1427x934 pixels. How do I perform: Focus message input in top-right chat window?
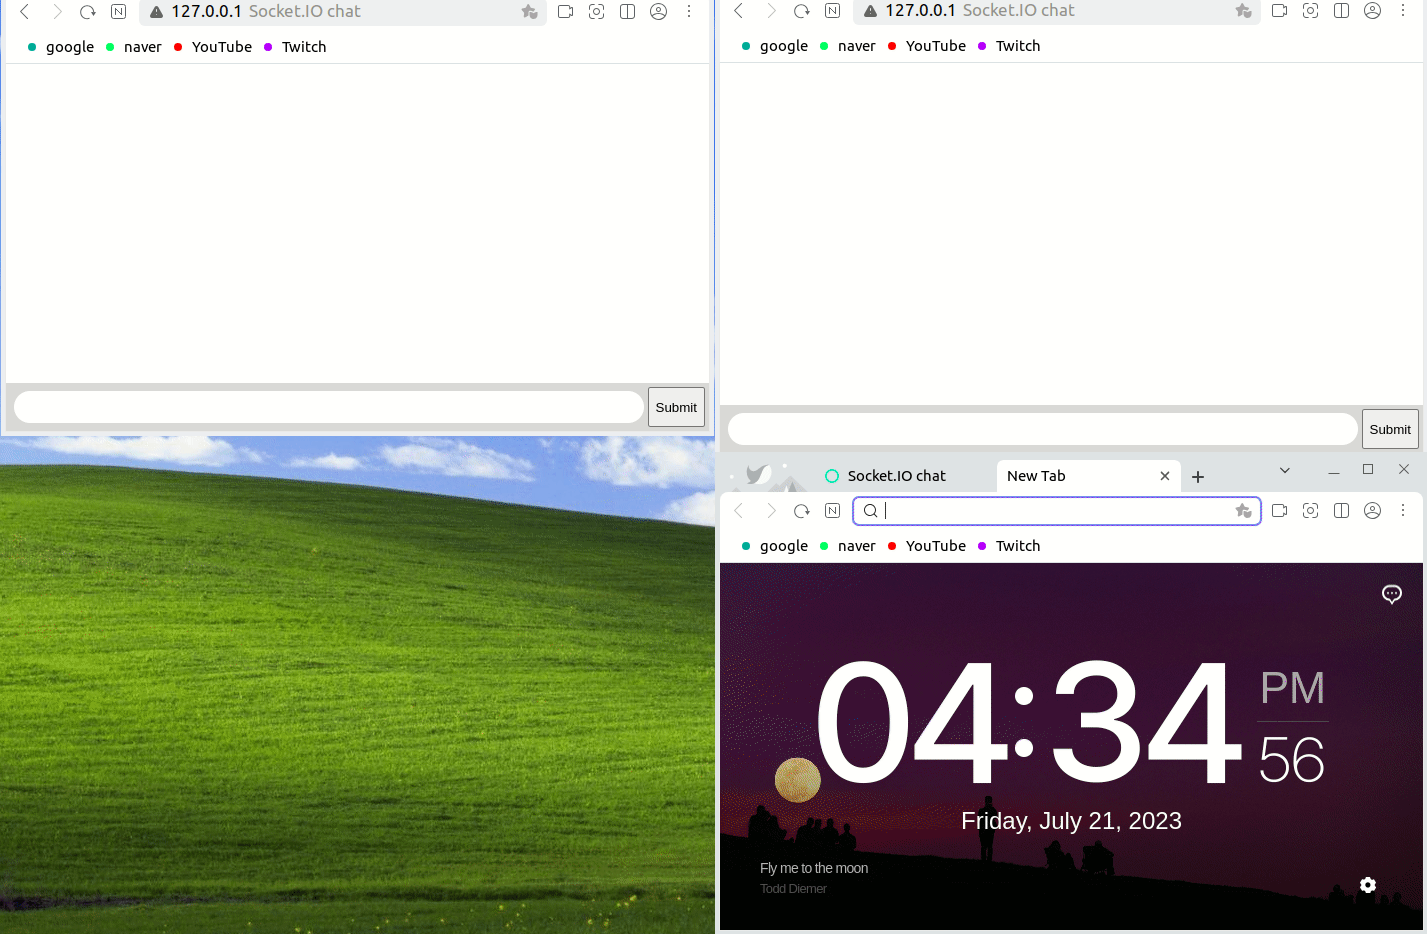[x=1043, y=429]
